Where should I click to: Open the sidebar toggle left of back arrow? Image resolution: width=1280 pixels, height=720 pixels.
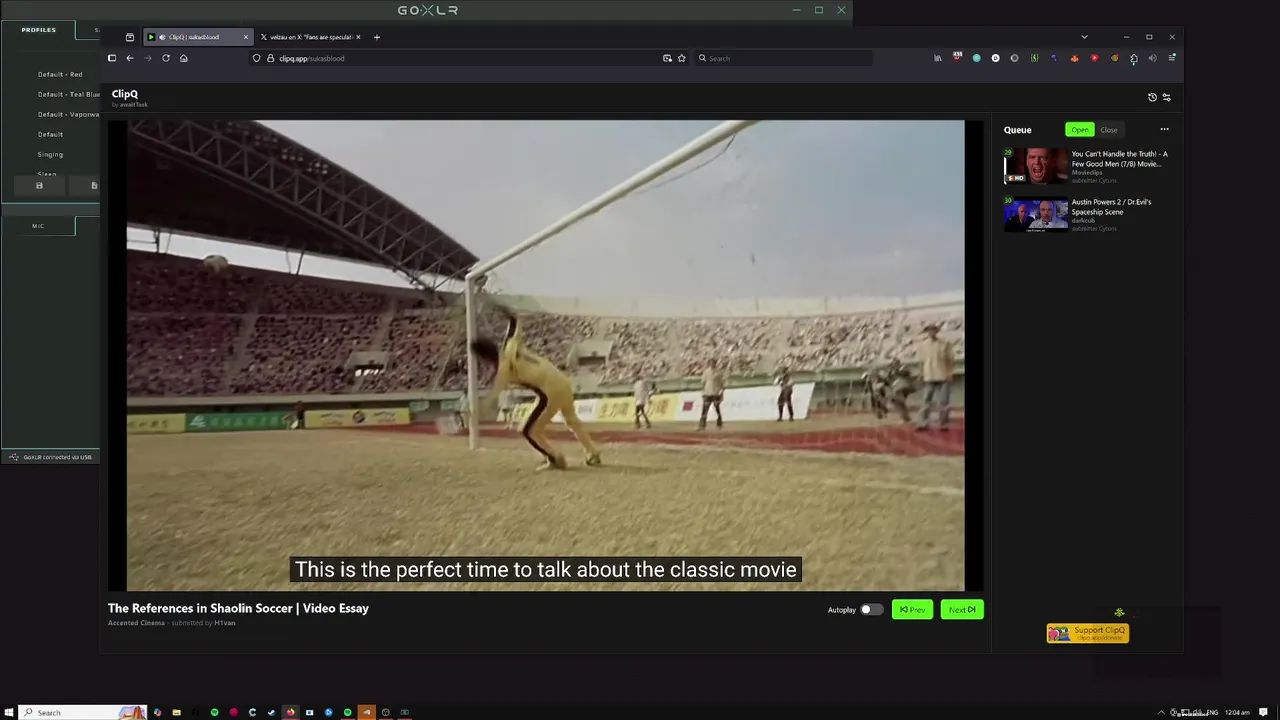click(112, 58)
